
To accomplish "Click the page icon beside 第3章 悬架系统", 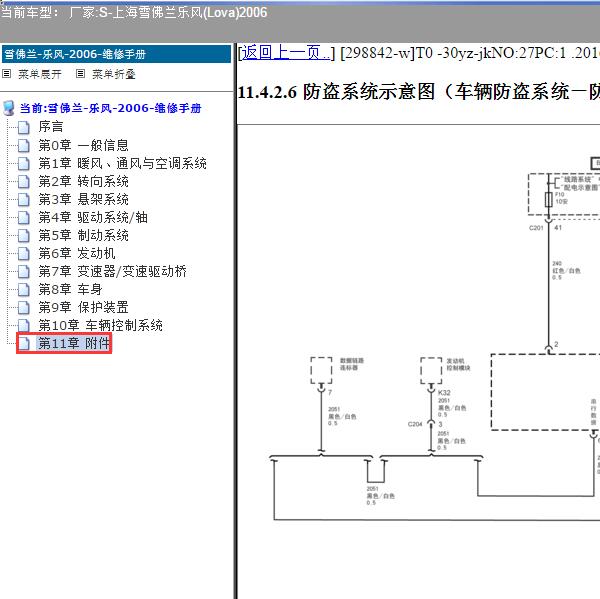I will [24, 199].
